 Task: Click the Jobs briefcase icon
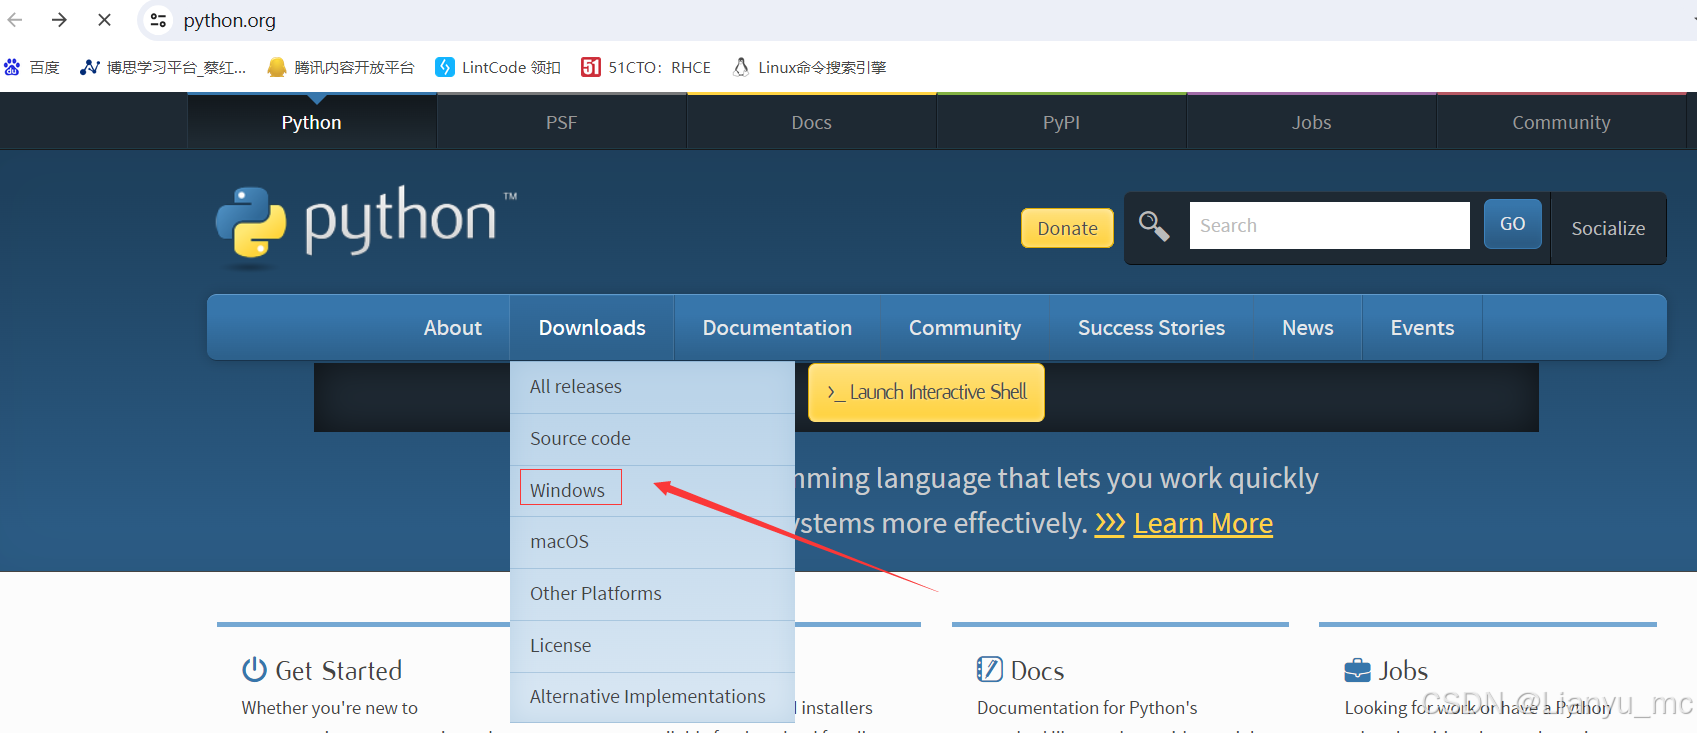click(1358, 670)
